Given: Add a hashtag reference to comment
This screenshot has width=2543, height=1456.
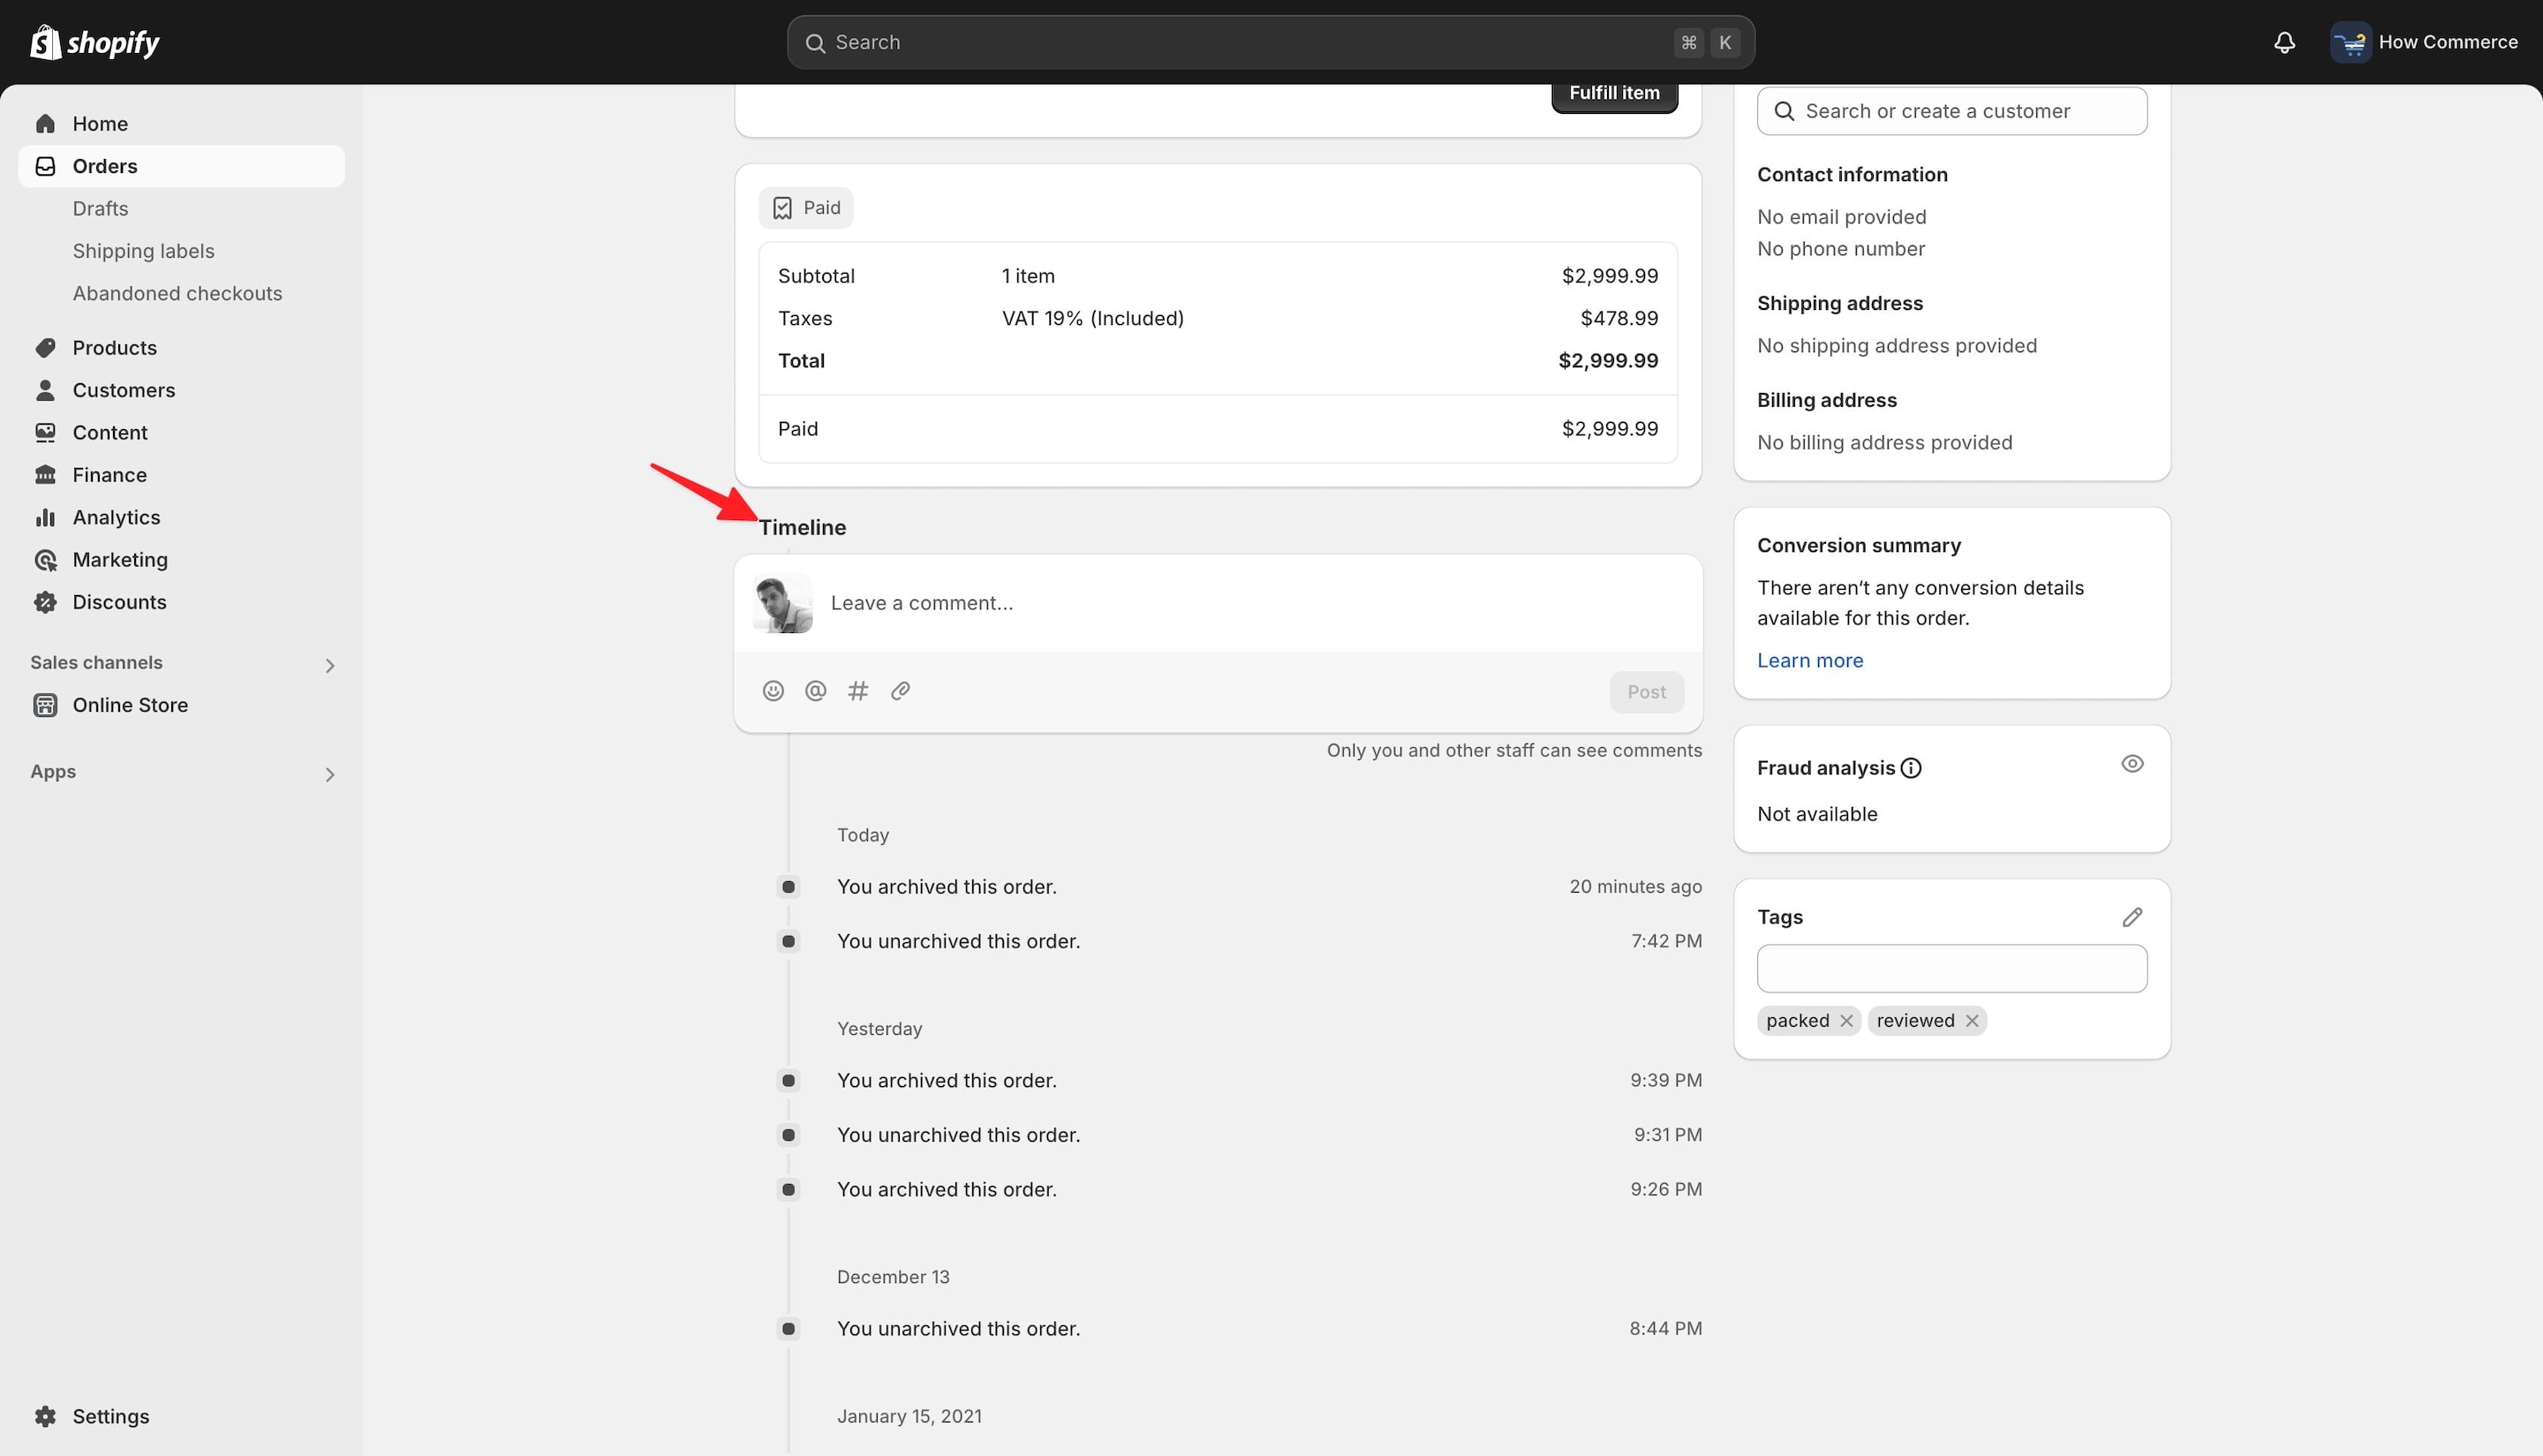Looking at the screenshot, I should 858,691.
